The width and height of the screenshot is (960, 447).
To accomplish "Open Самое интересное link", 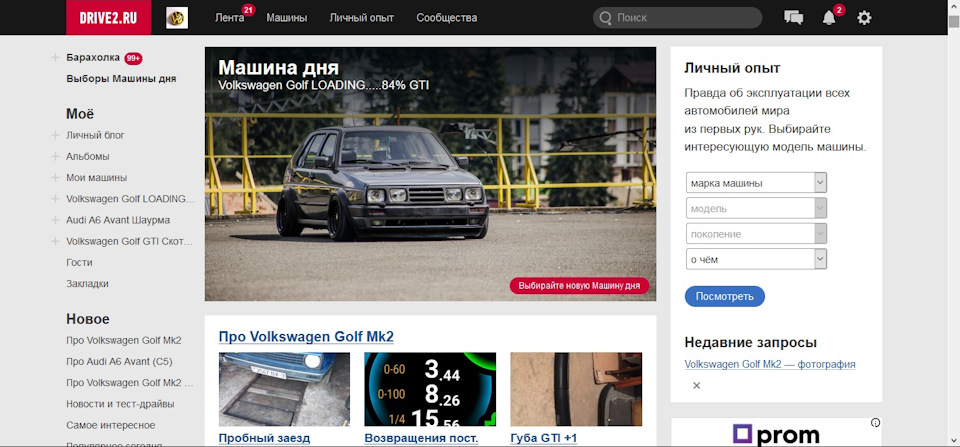I will pos(111,425).
